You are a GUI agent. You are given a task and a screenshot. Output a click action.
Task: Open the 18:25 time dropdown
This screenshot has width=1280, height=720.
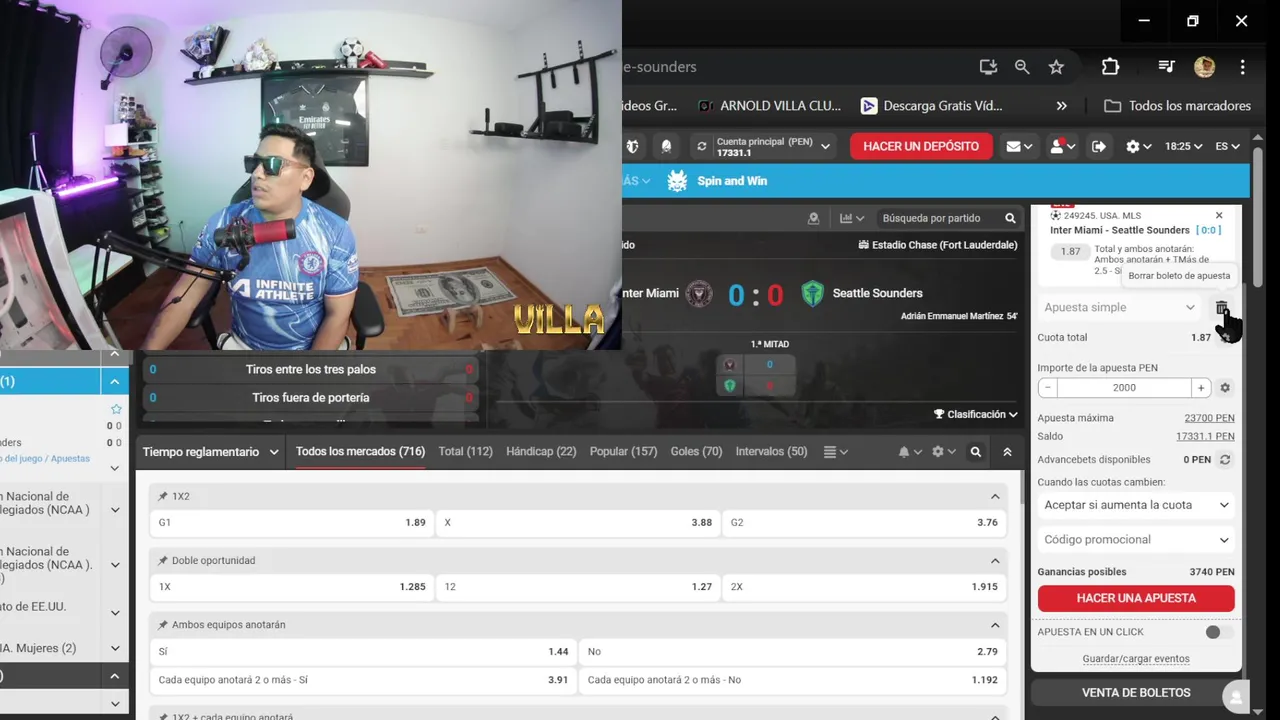click(x=1183, y=146)
